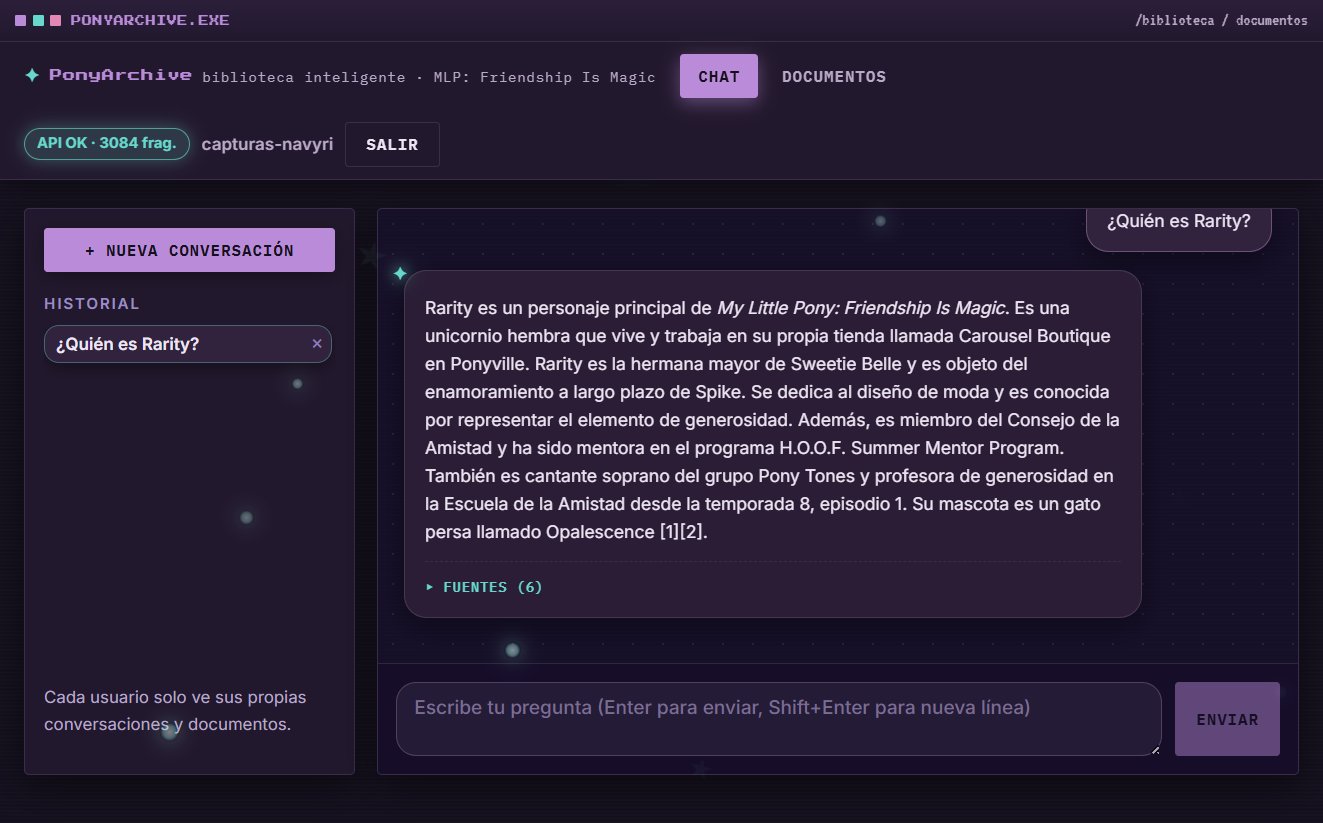Click the PonyArchive logo text
Screen dimensions: 1323x823
tap(120, 75)
